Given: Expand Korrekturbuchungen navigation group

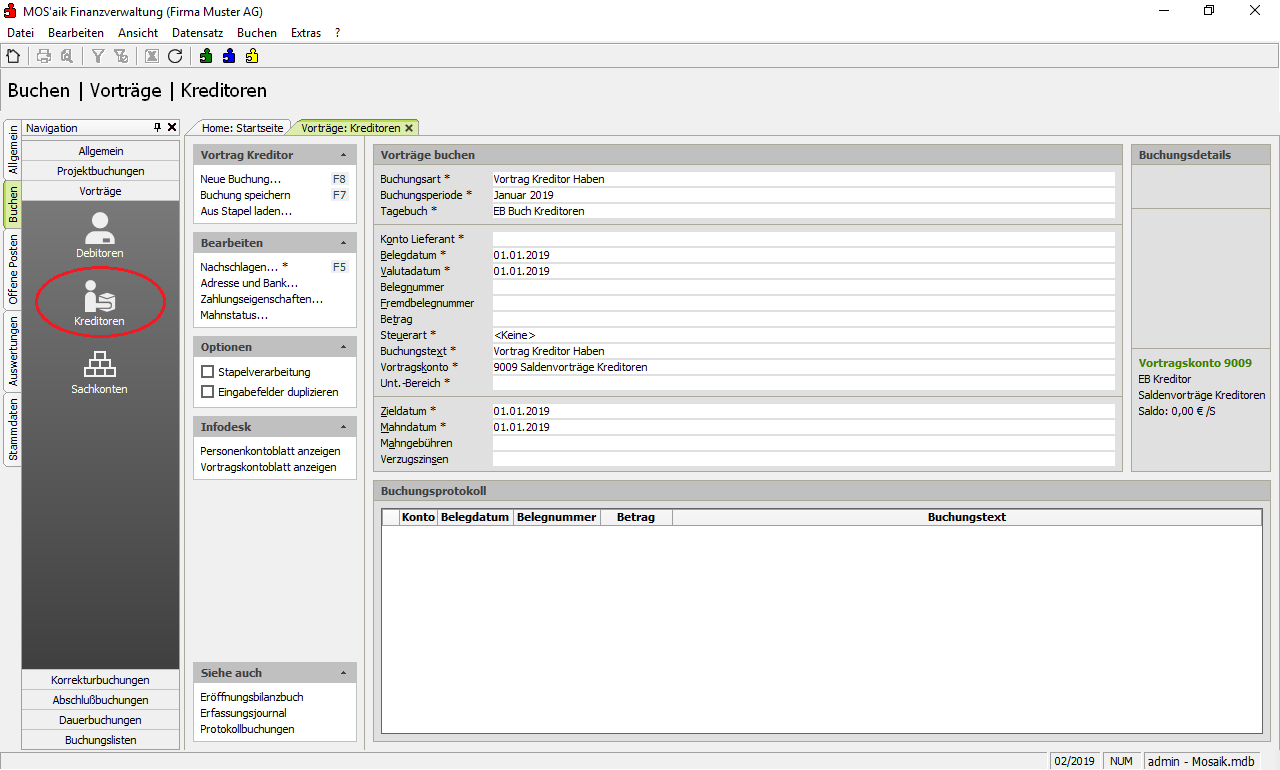Looking at the screenshot, I should pos(100,680).
